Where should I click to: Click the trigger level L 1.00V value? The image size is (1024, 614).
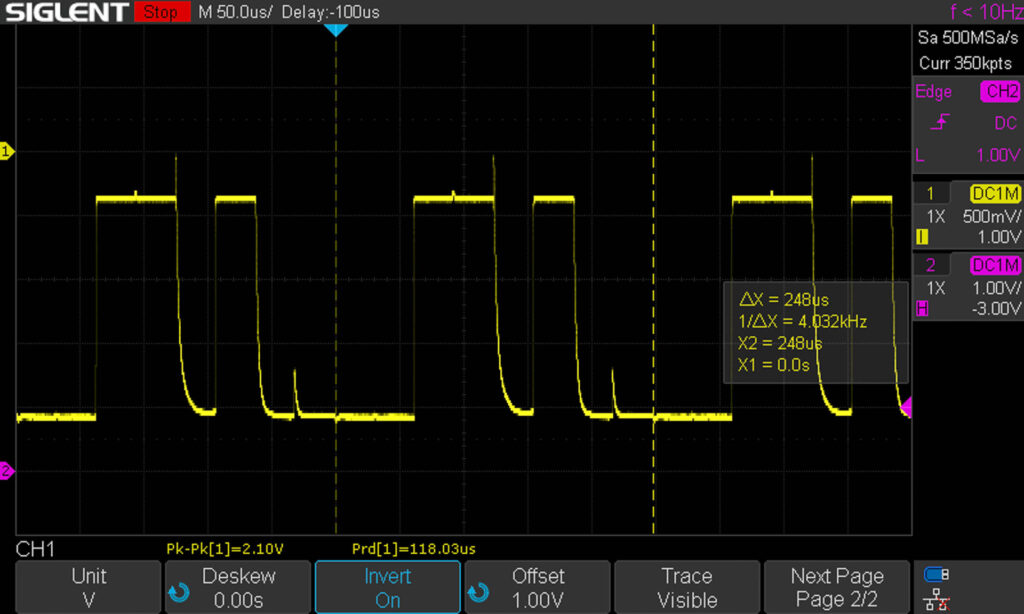point(997,155)
